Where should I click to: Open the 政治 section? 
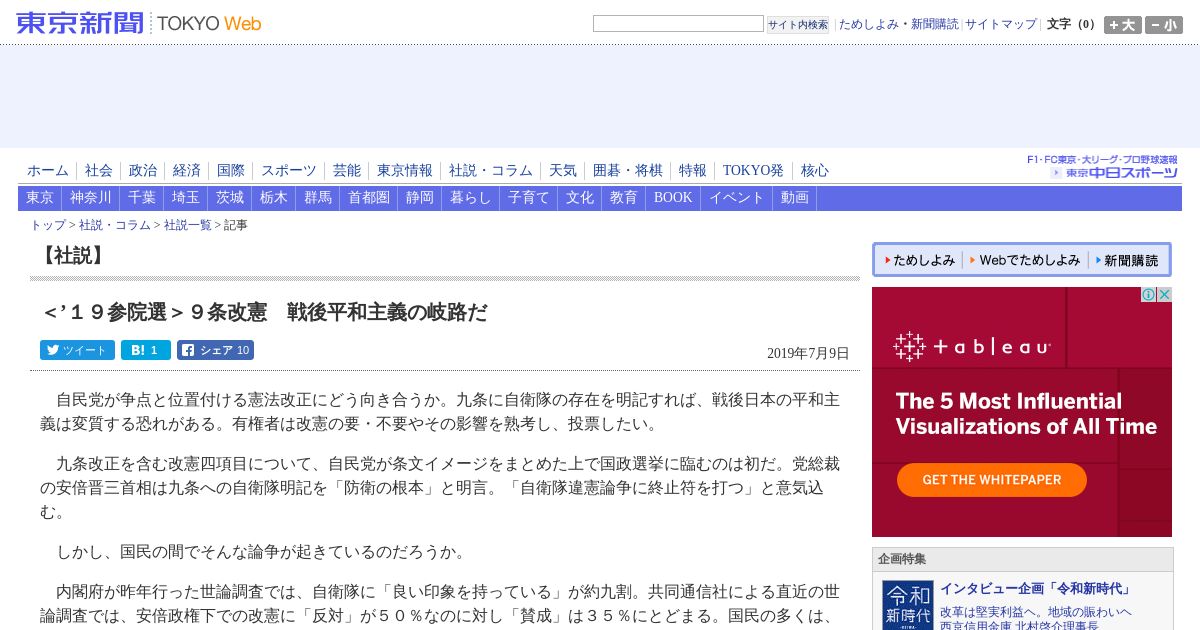(x=143, y=171)
